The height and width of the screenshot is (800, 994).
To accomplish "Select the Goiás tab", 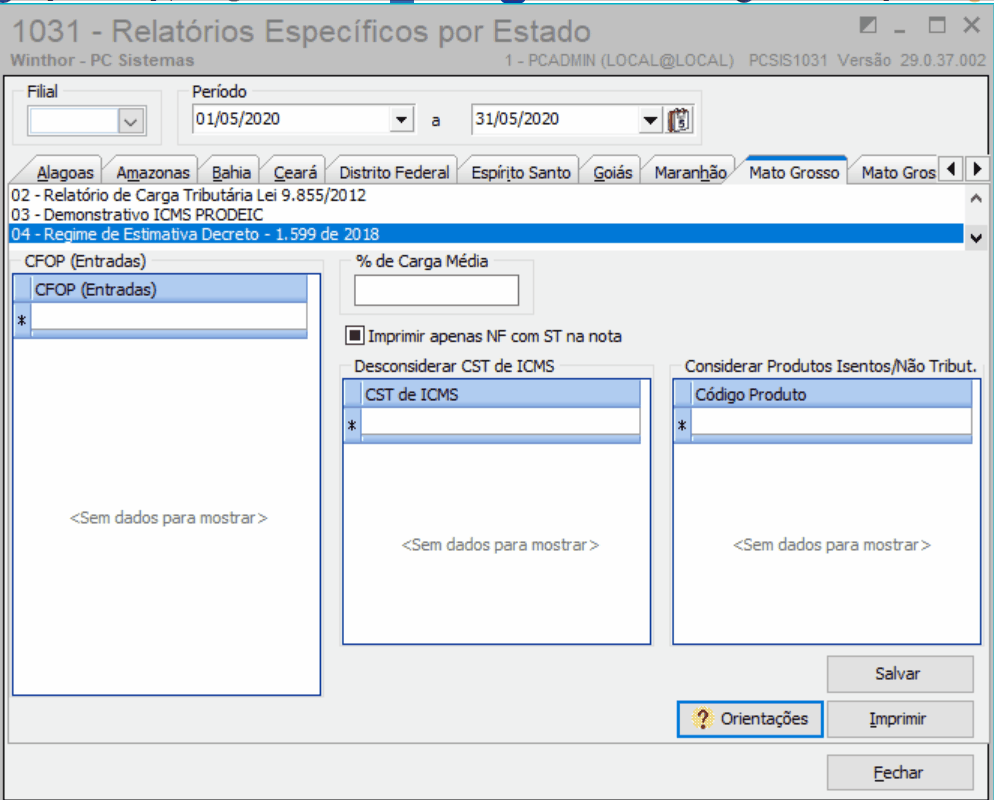I will (x=612, y=172).
